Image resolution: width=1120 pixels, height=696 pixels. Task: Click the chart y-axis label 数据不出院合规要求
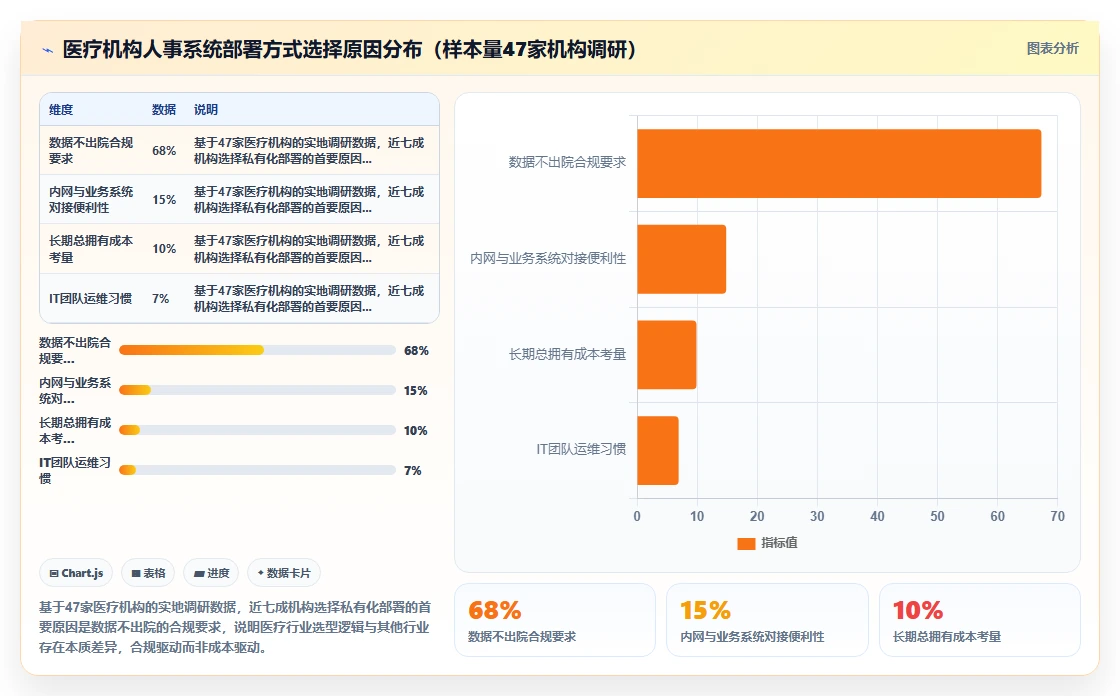click(567, 162)
